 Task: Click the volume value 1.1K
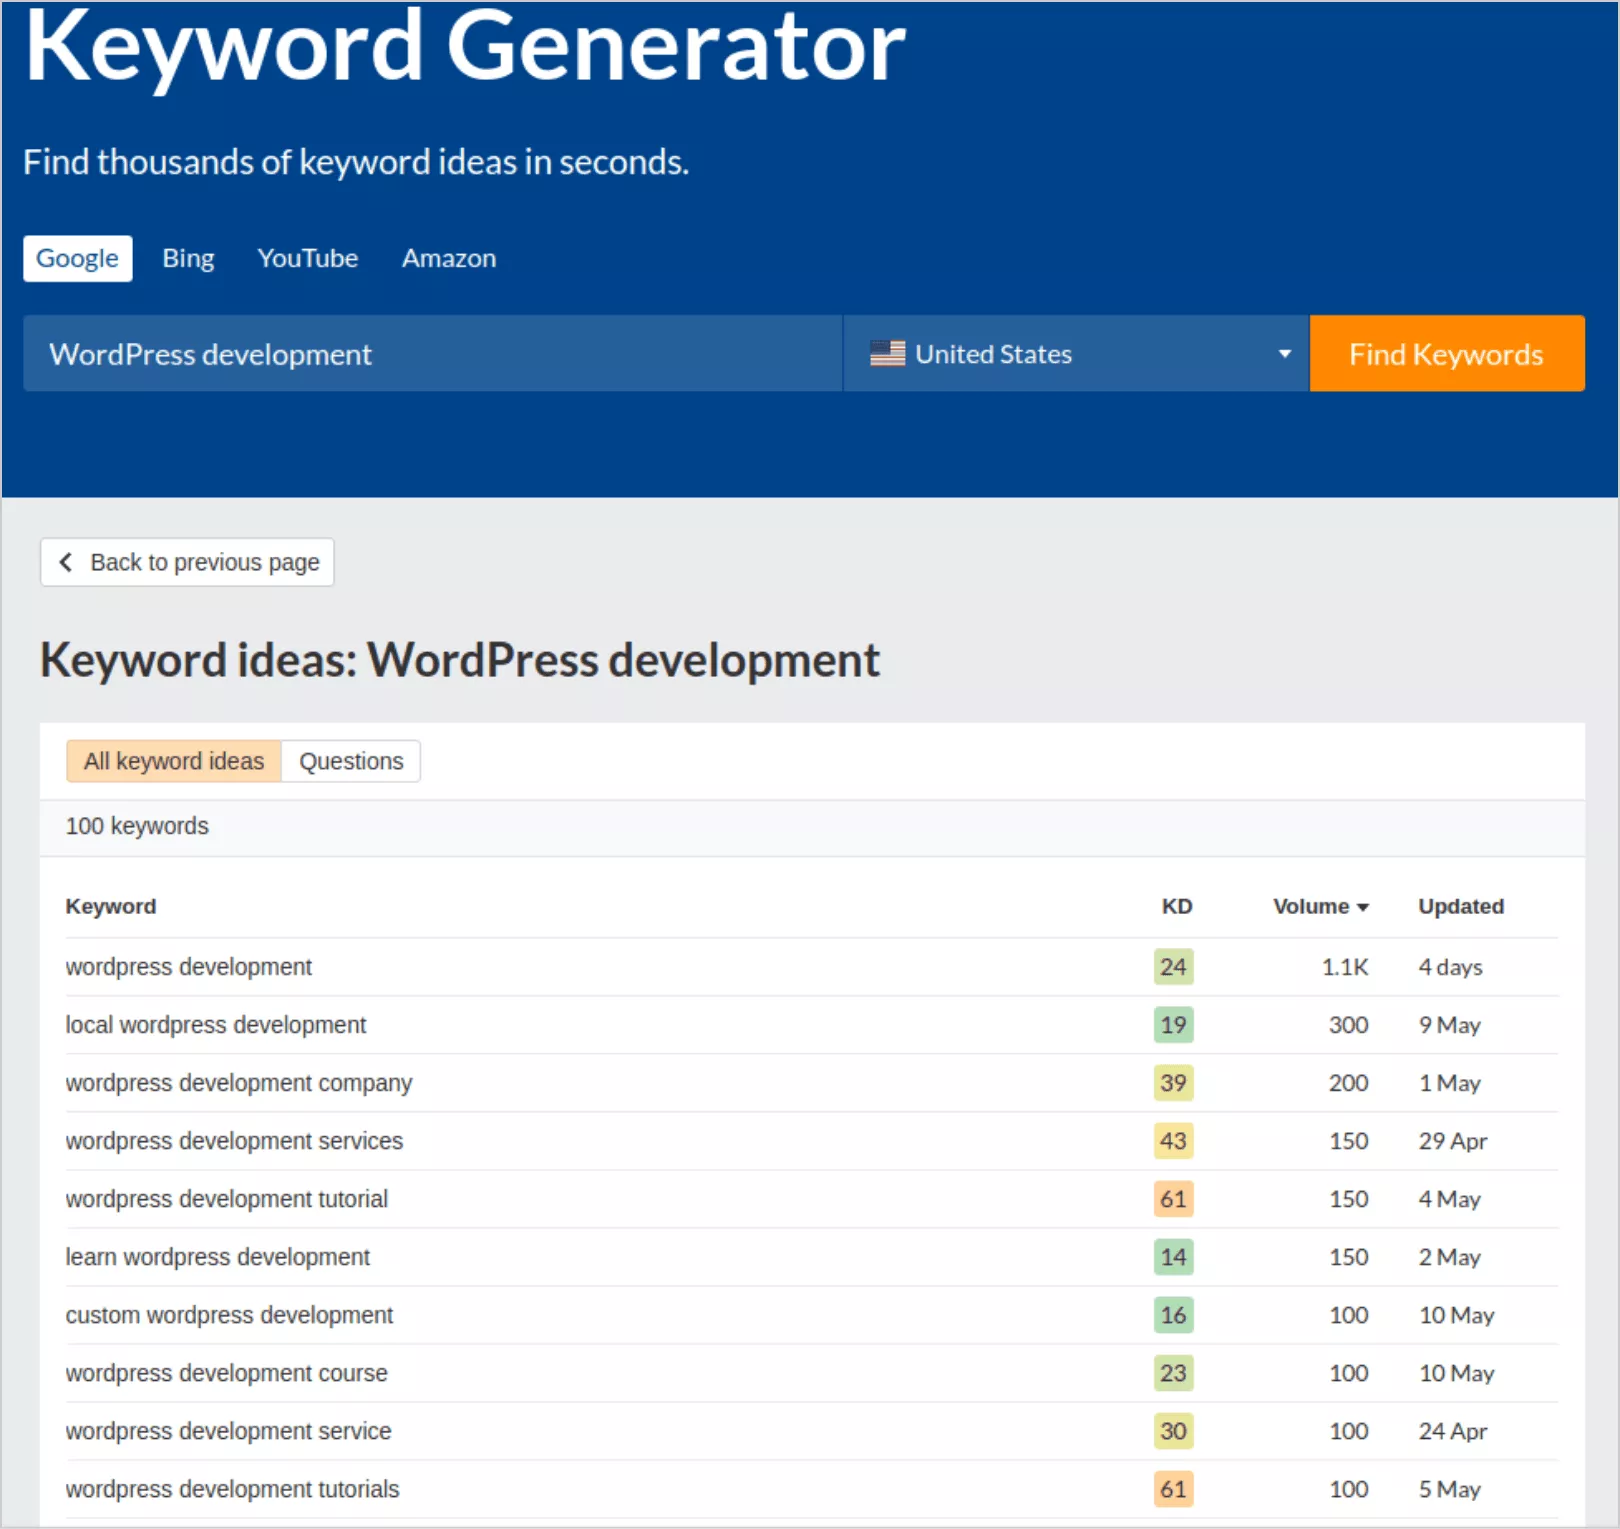point(1345,967)
